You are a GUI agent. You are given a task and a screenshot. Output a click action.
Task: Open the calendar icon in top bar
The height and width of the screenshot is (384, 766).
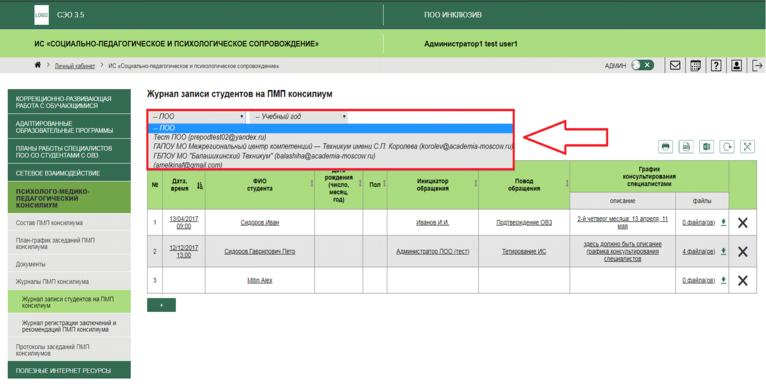[x=695, y=65]
